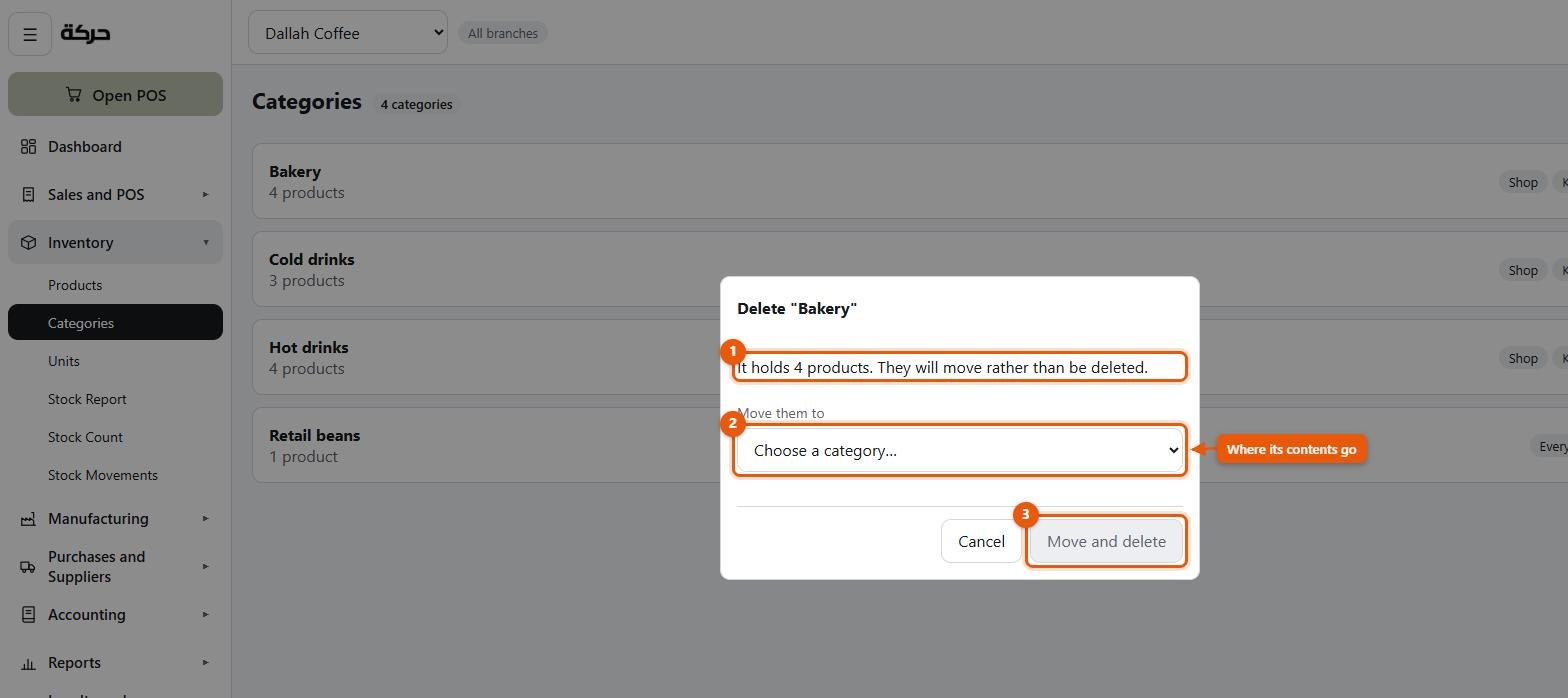Open the Choose a category dropdown
Image resolution: width=1568 pixels, height=698 pixels.
pos(960,451)
